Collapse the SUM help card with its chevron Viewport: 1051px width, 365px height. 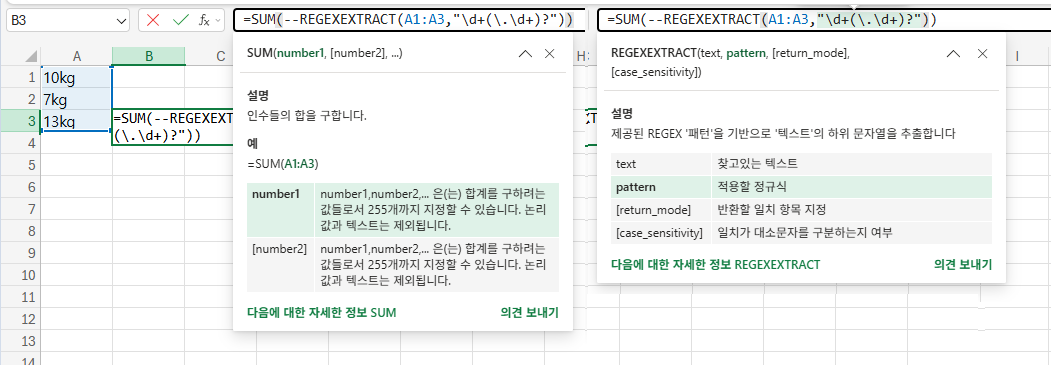[526, 54]
